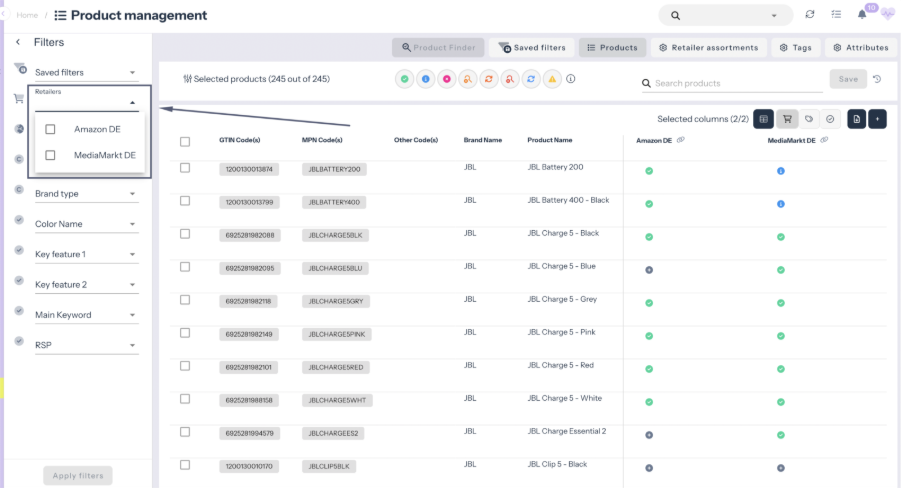Select the shopping cart column view icon
This screenshot has height=489, width=901.
[x=787, y=119]
